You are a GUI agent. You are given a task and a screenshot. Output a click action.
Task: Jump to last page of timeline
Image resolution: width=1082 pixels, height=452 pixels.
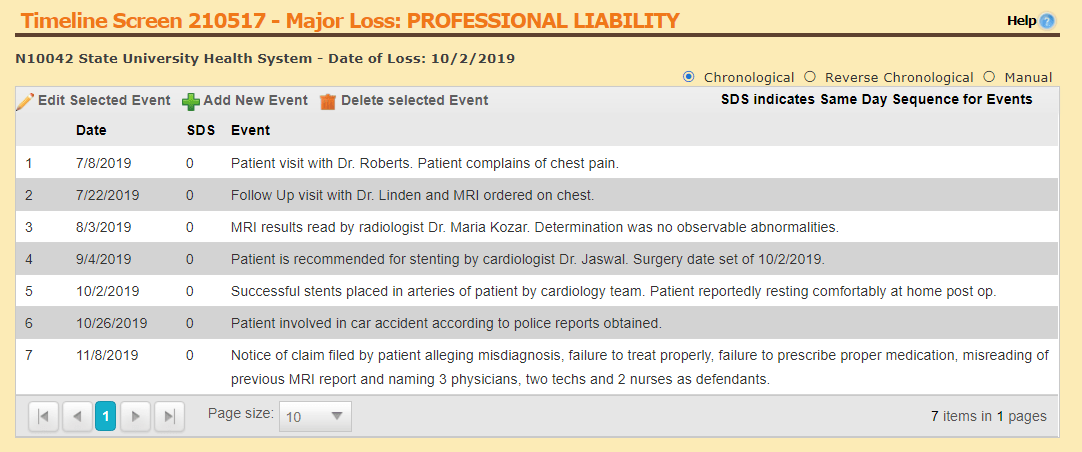click(169, 417)
